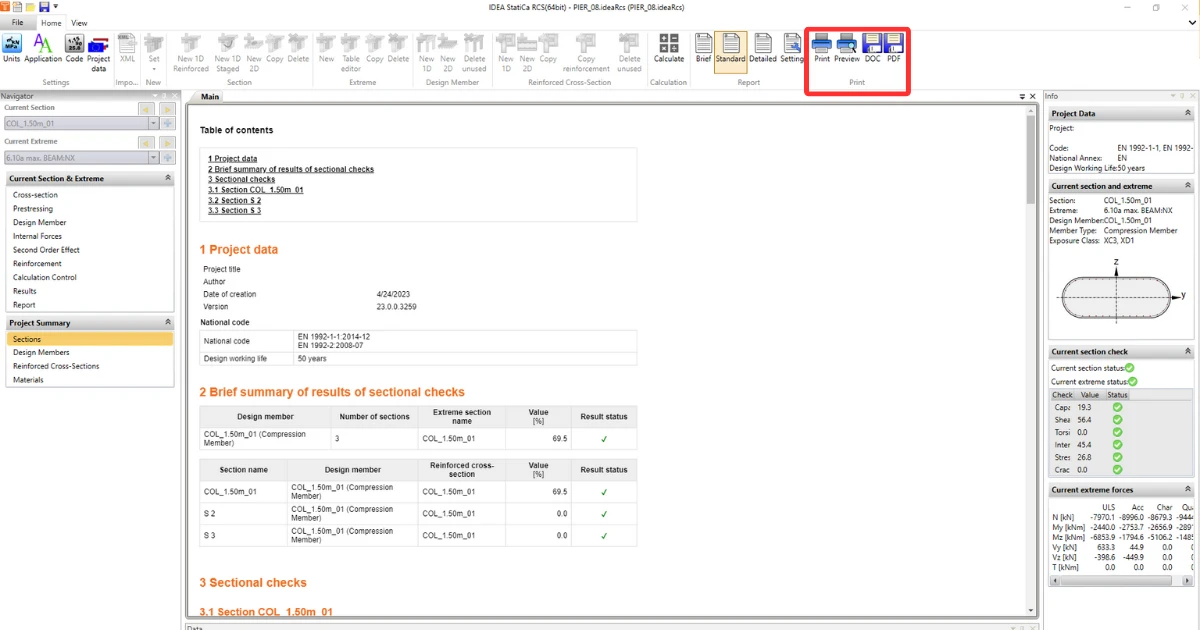Open the Current Section dropdown
This screenshot has height=630, width=1200.
pyautogui.click(x=153, y=123)
